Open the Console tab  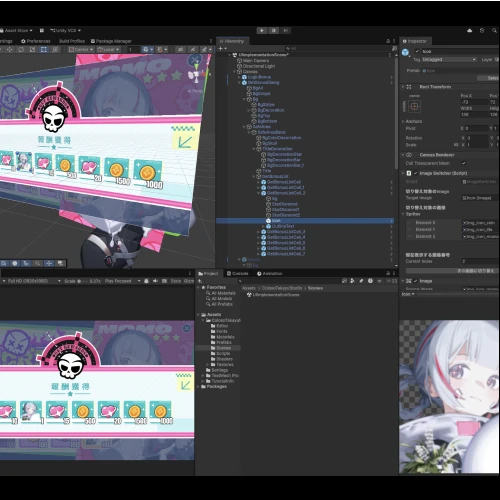[x=238, y=273]
